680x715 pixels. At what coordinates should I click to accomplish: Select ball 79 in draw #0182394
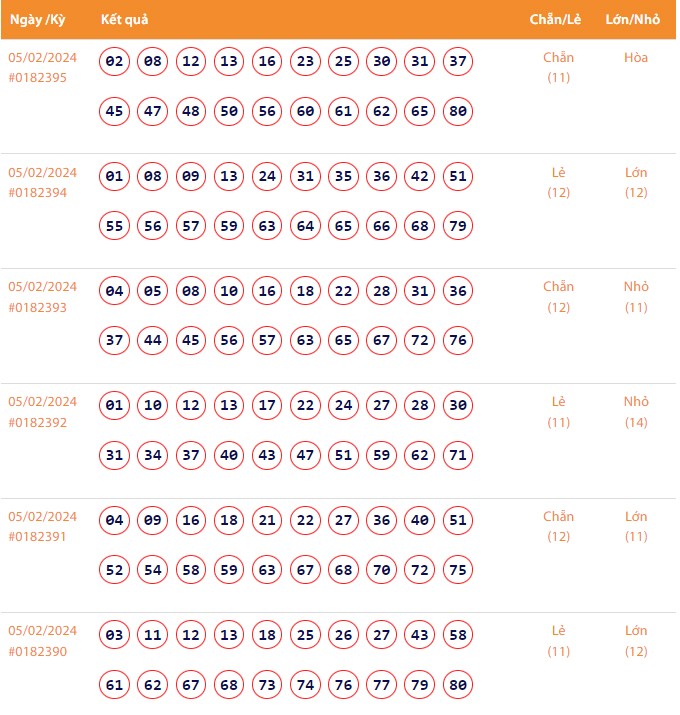[x=458, y=226]
